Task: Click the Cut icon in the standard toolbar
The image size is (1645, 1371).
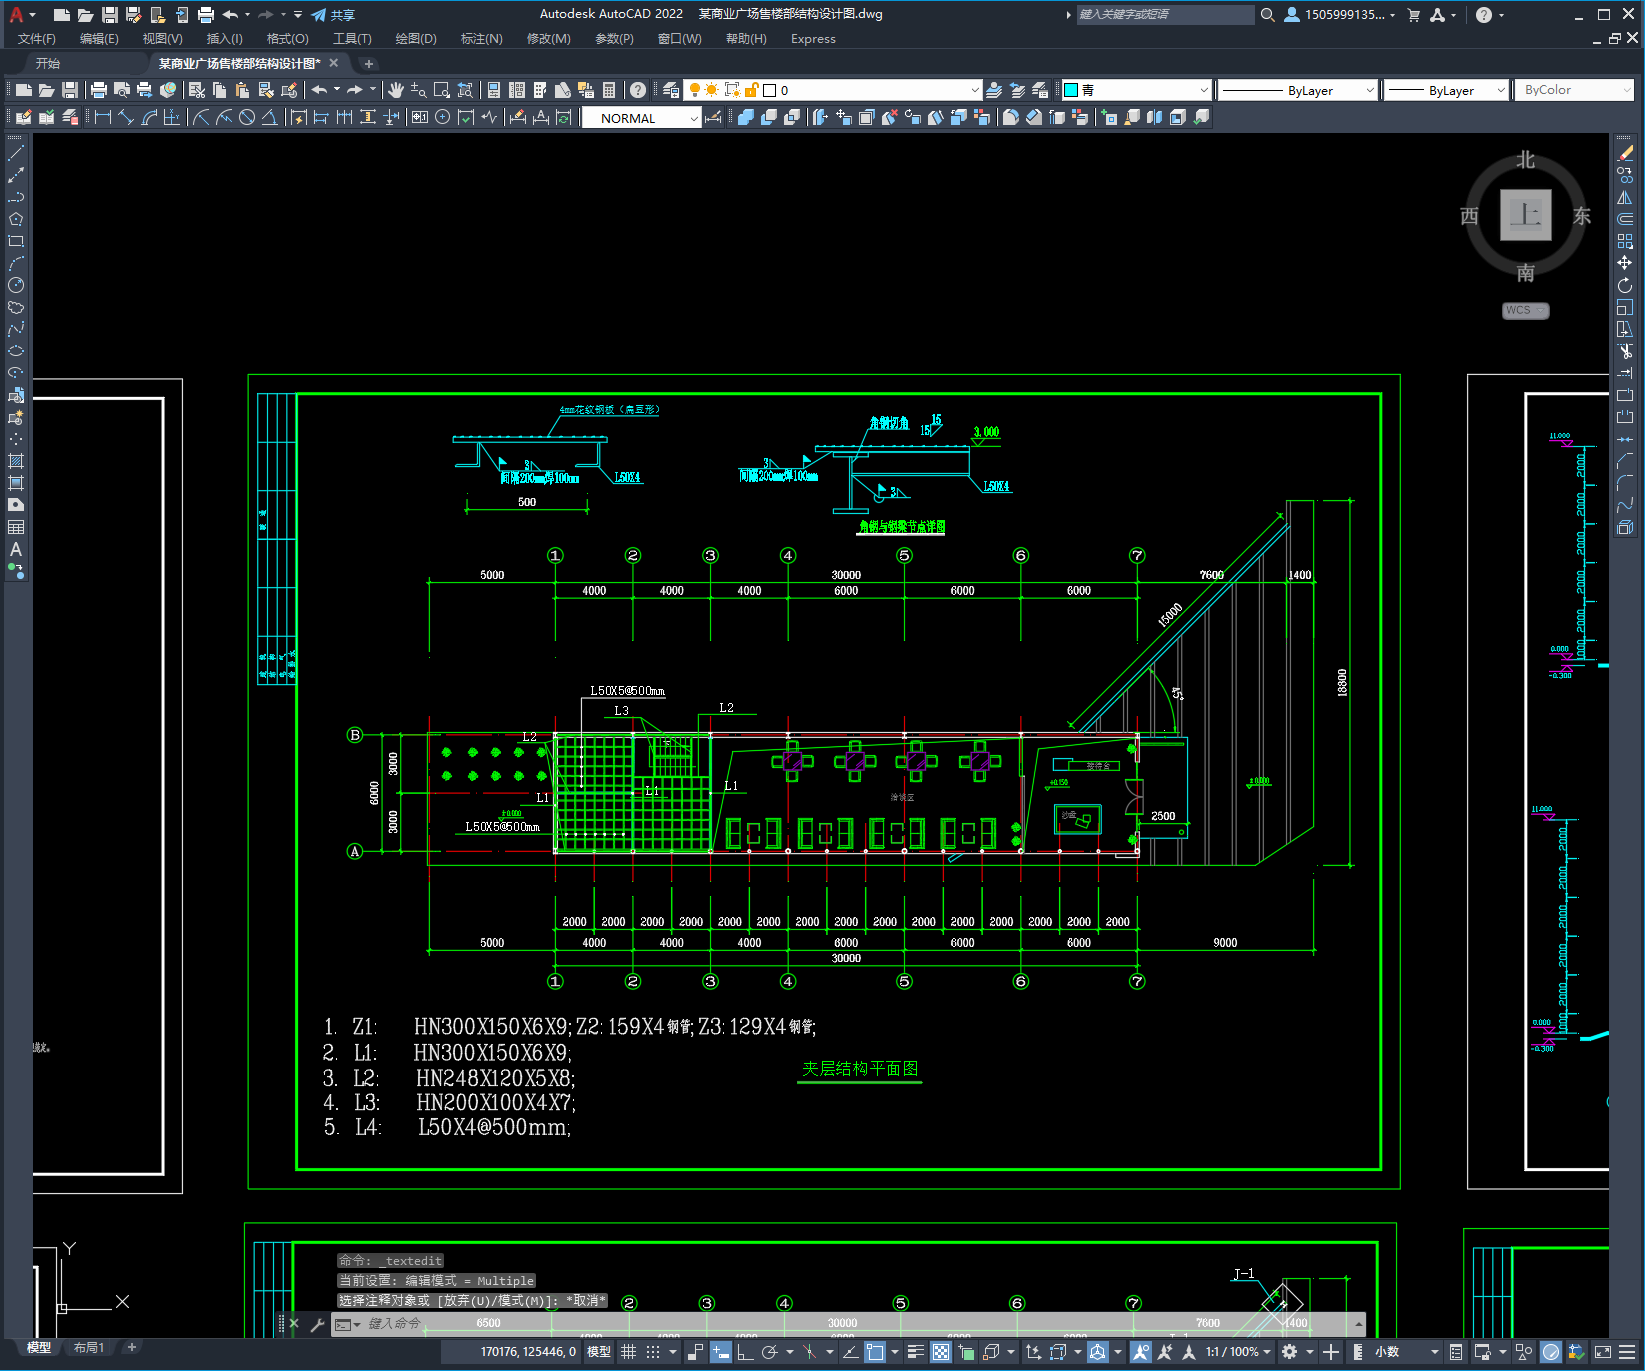Action: [x=197, y=90]
